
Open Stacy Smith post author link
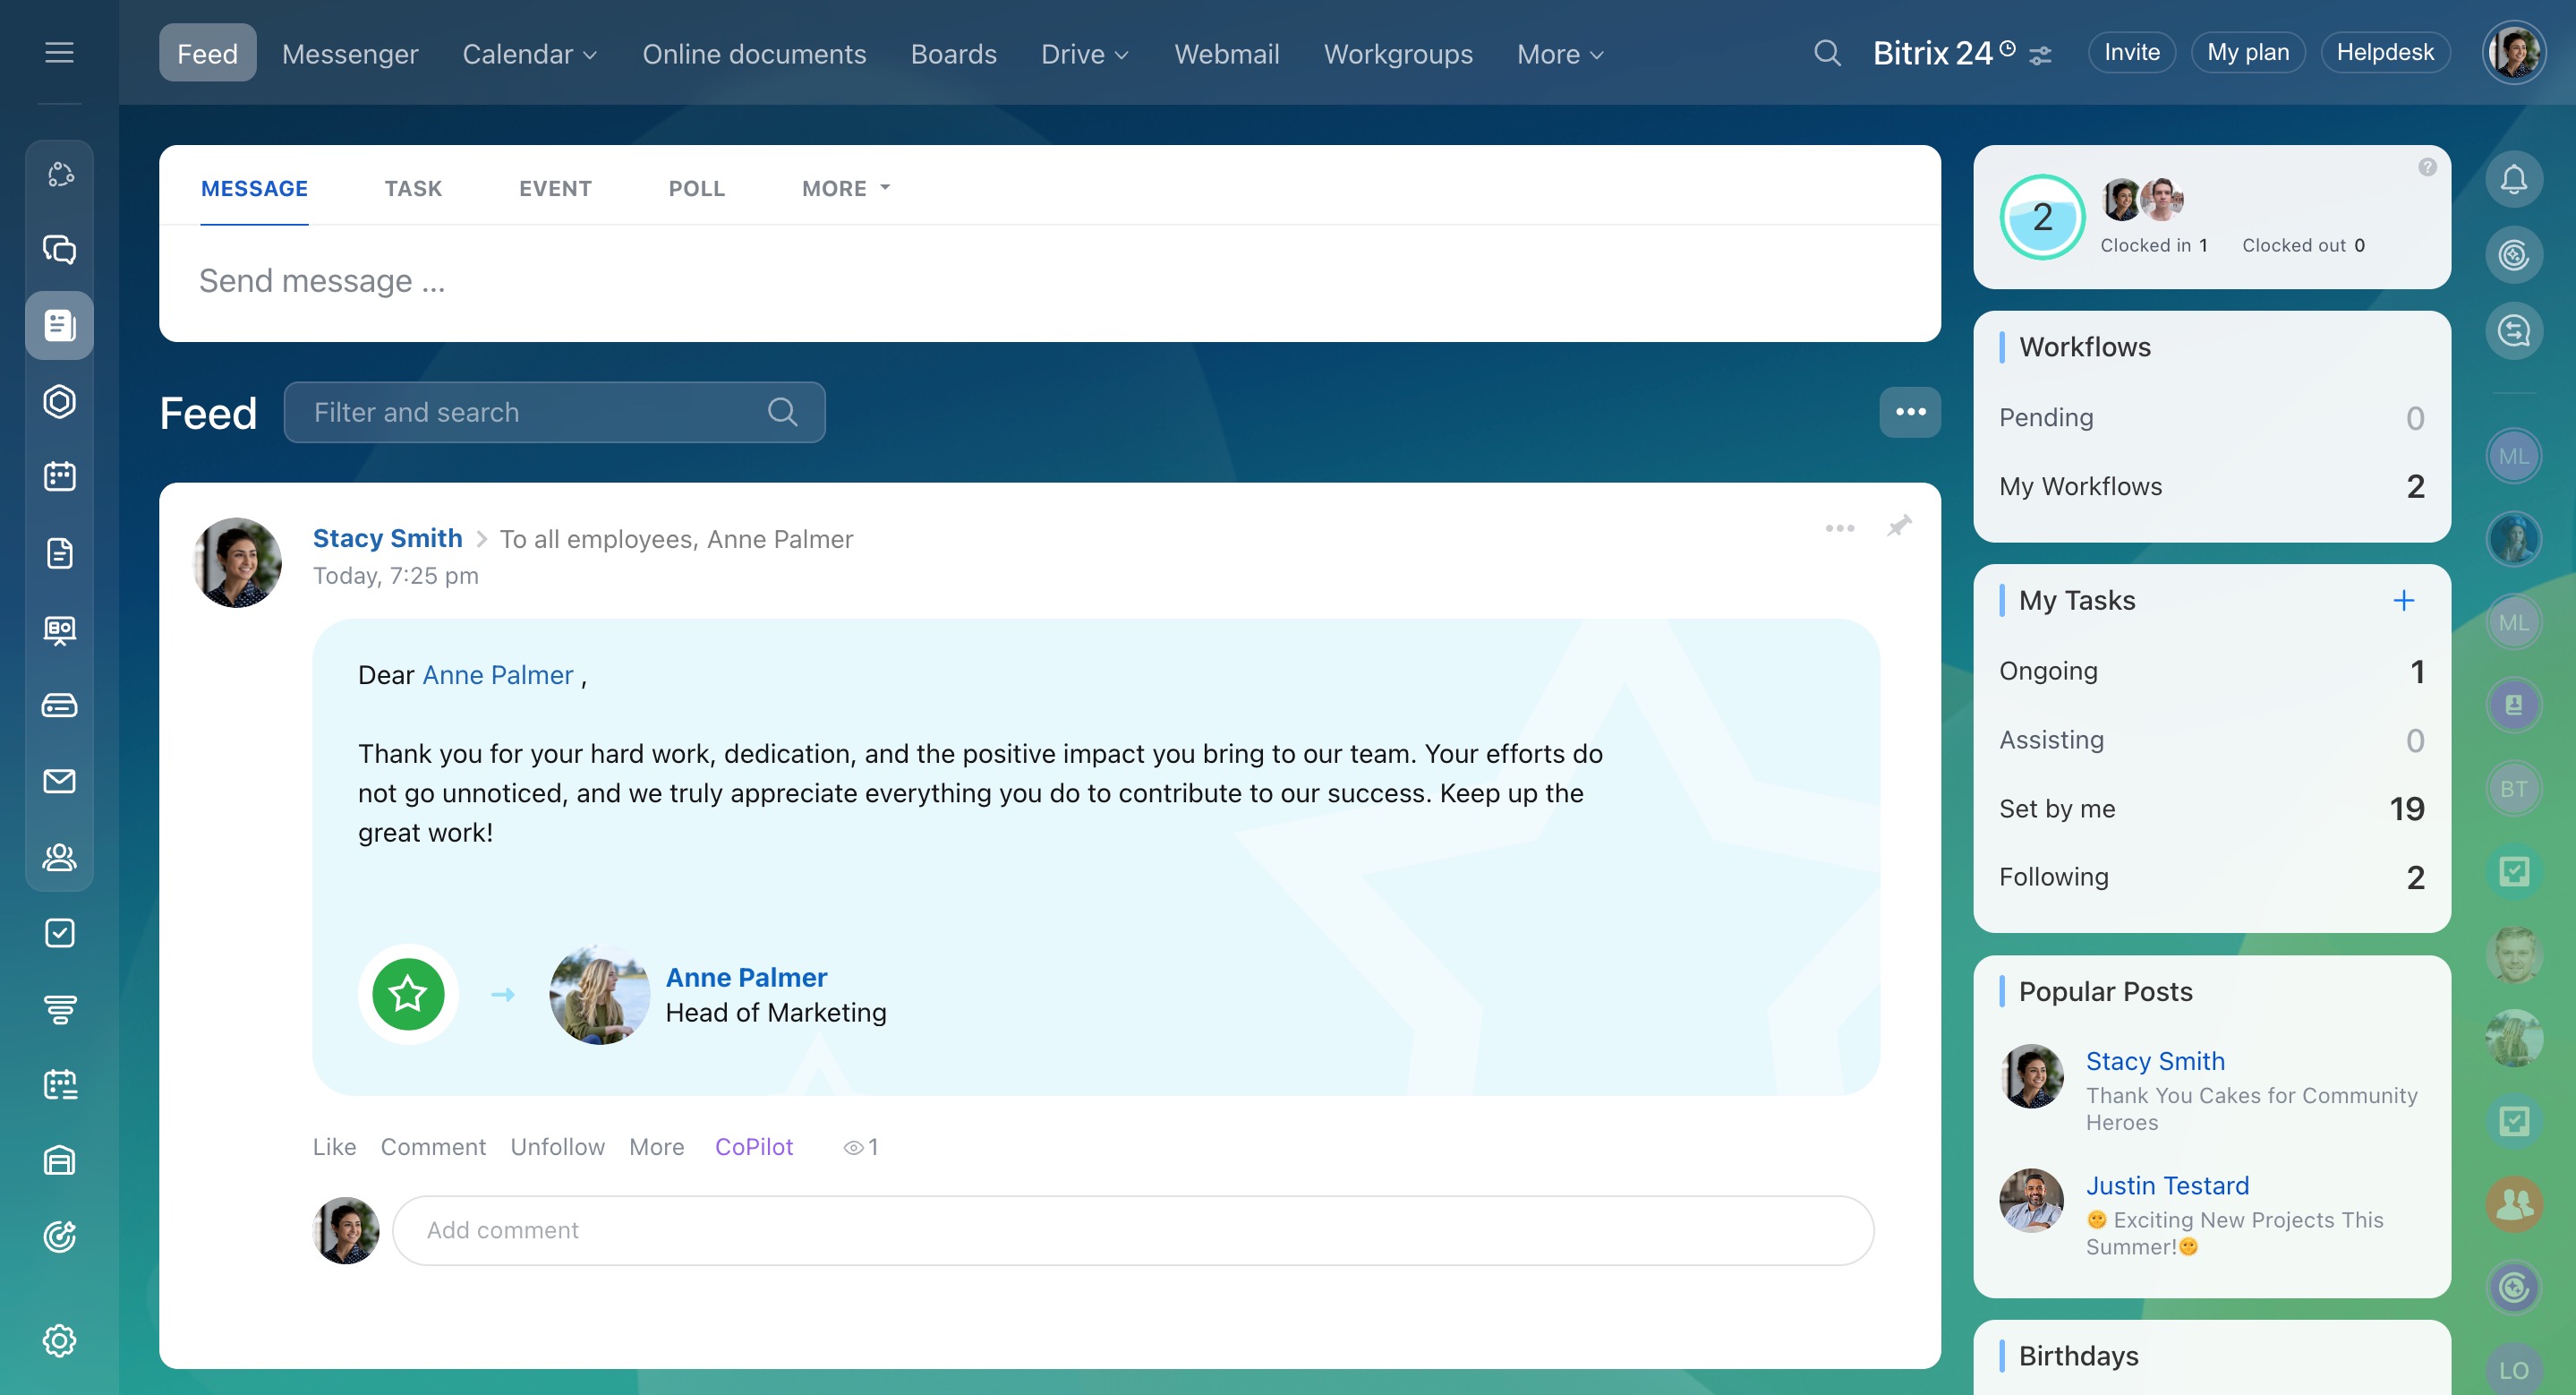coord(387,538)
